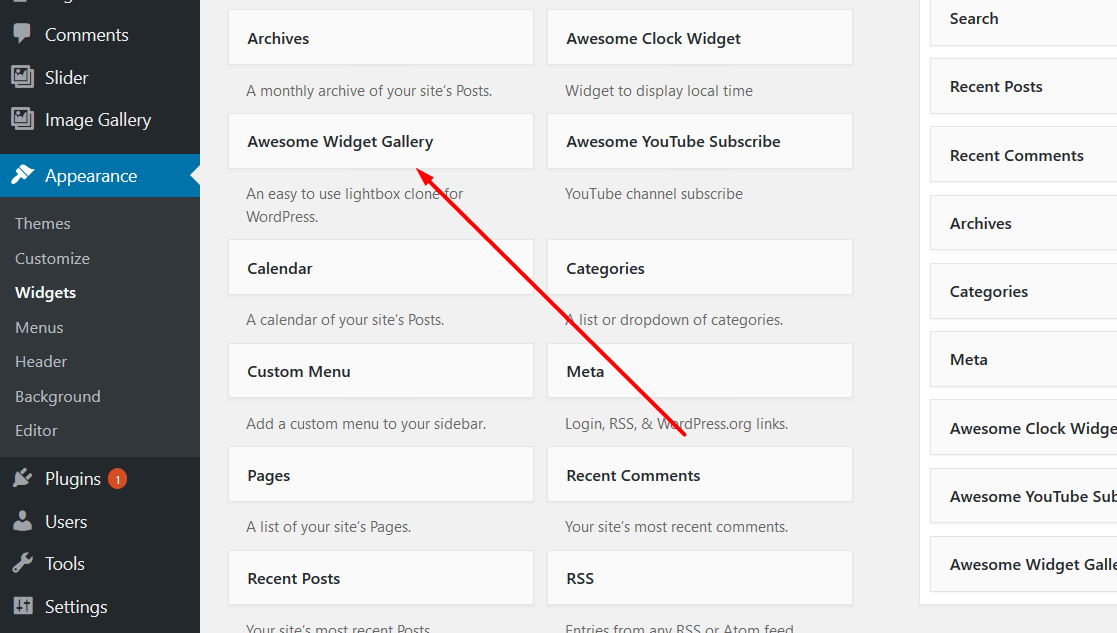The height and width of the screenshot is (633, 1117).
Task: Open the Background submenu link
Action: [x=58, y=397]
